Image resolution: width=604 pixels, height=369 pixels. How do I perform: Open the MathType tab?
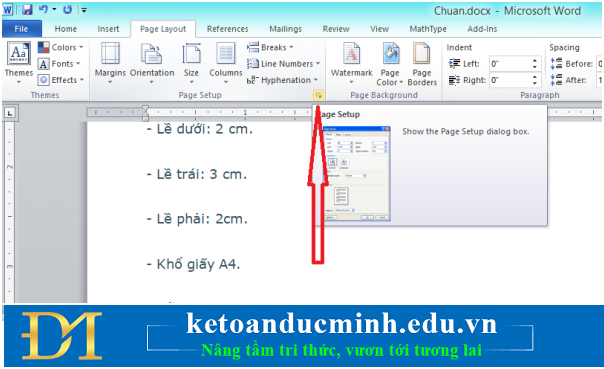click(428, 29)
